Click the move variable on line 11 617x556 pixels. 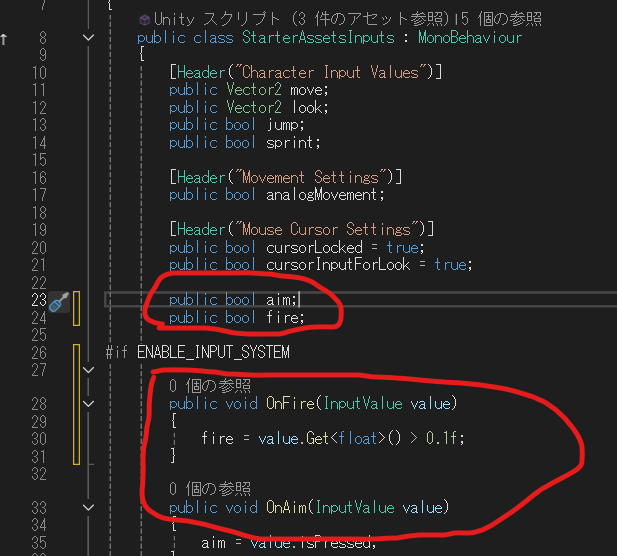tap(306, 90)
